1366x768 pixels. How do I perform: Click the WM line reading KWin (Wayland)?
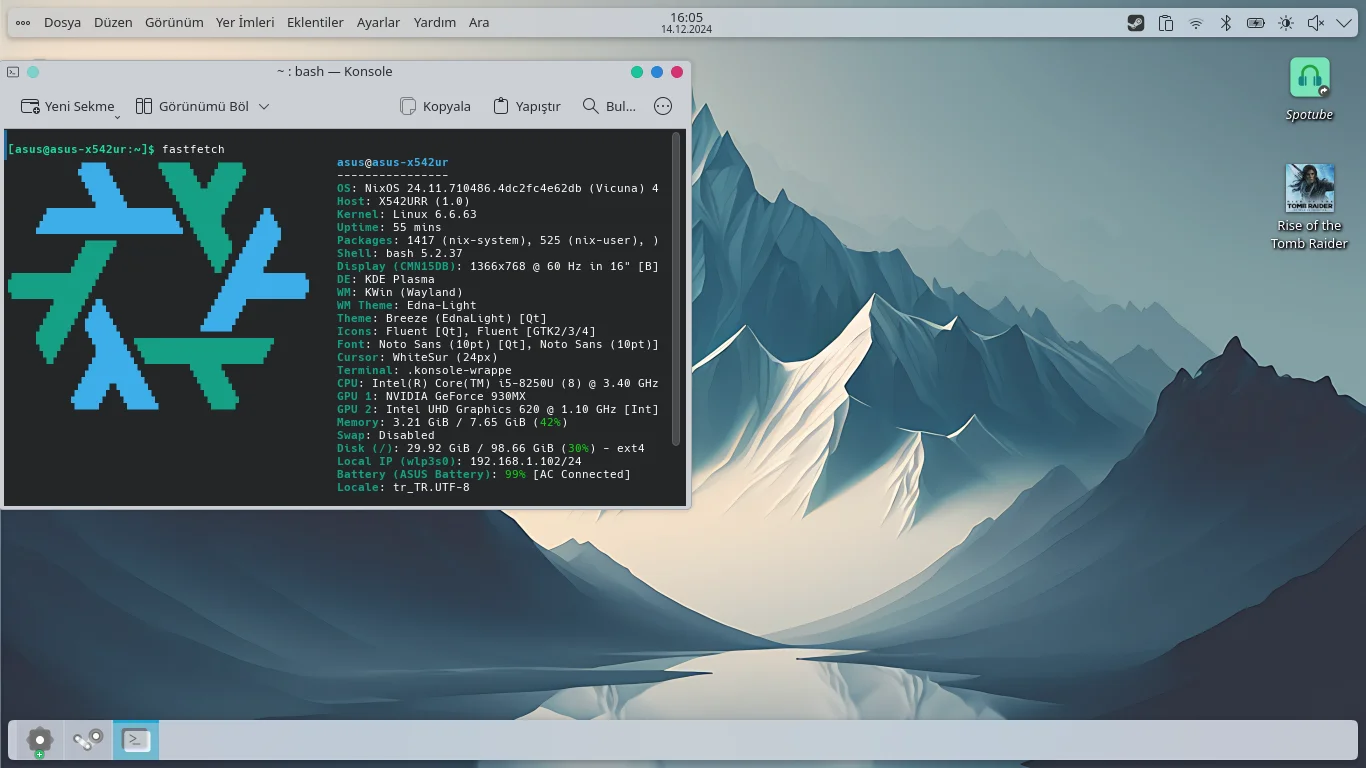(x=400, y=292)
